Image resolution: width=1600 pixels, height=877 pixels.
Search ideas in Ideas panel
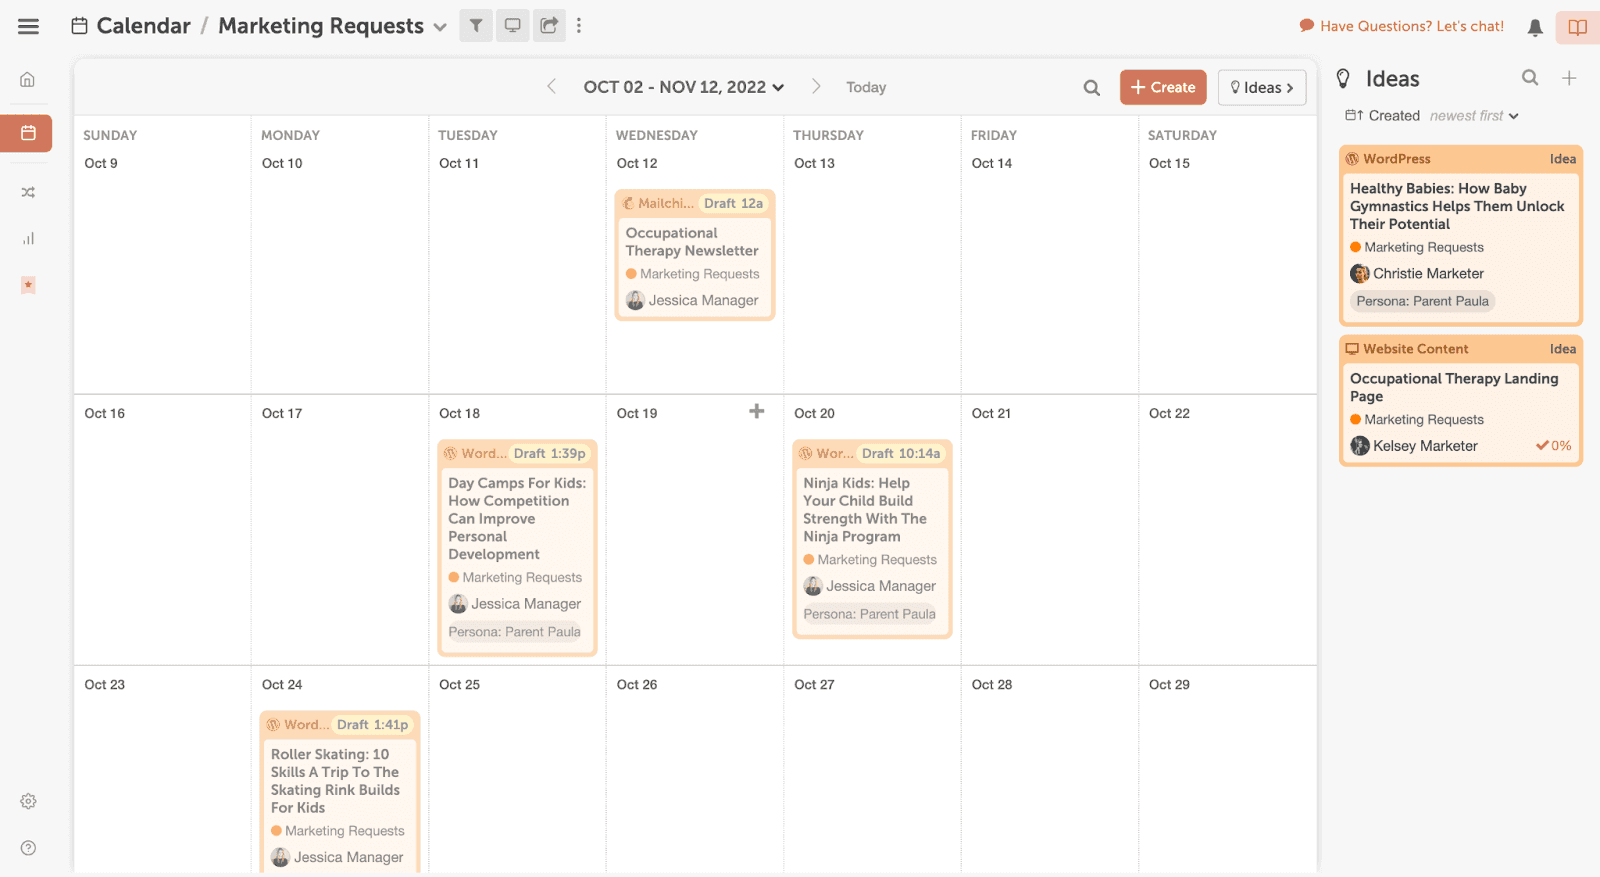tap(1530, 78)
